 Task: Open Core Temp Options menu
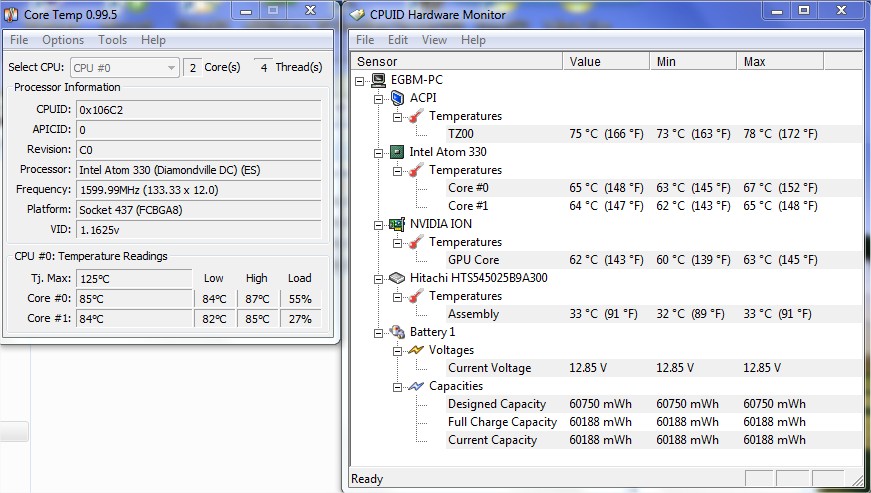[63, 40]
